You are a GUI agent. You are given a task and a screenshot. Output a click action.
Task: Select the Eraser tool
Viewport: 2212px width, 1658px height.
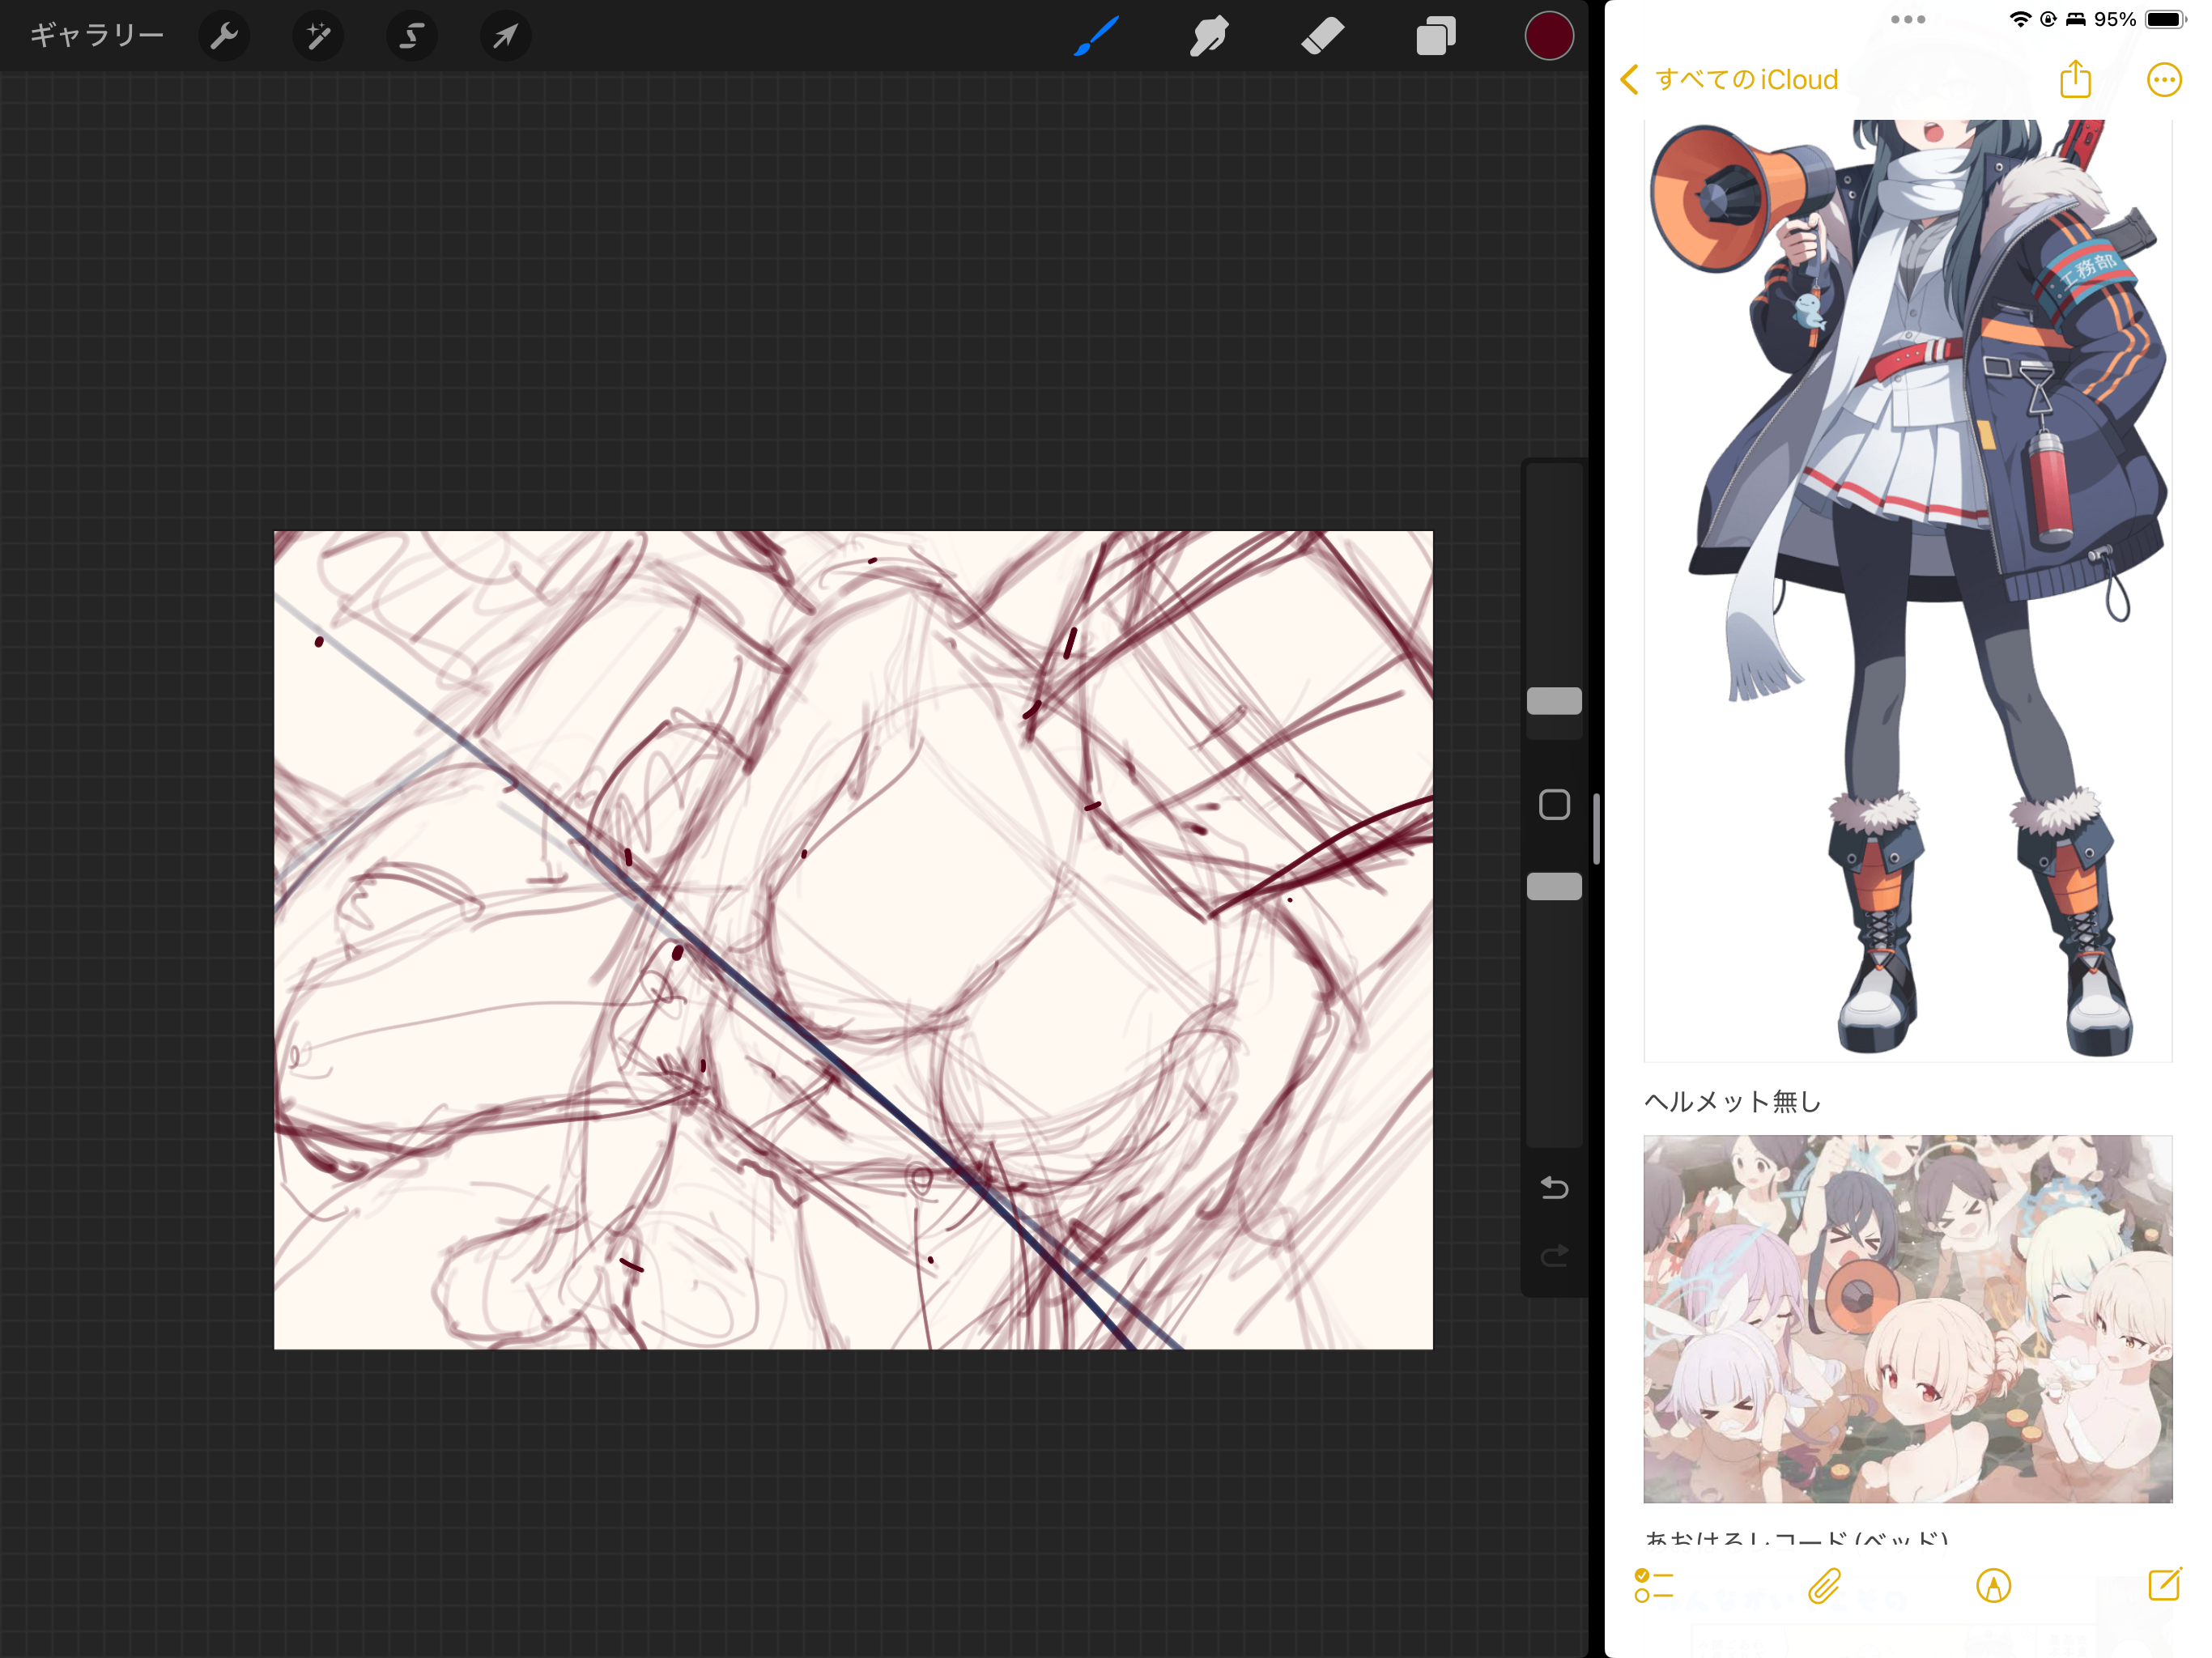tap(1322, 37)
